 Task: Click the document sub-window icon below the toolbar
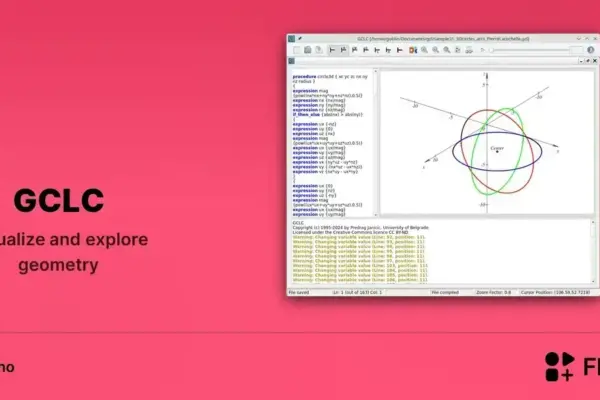click(292, 61)
